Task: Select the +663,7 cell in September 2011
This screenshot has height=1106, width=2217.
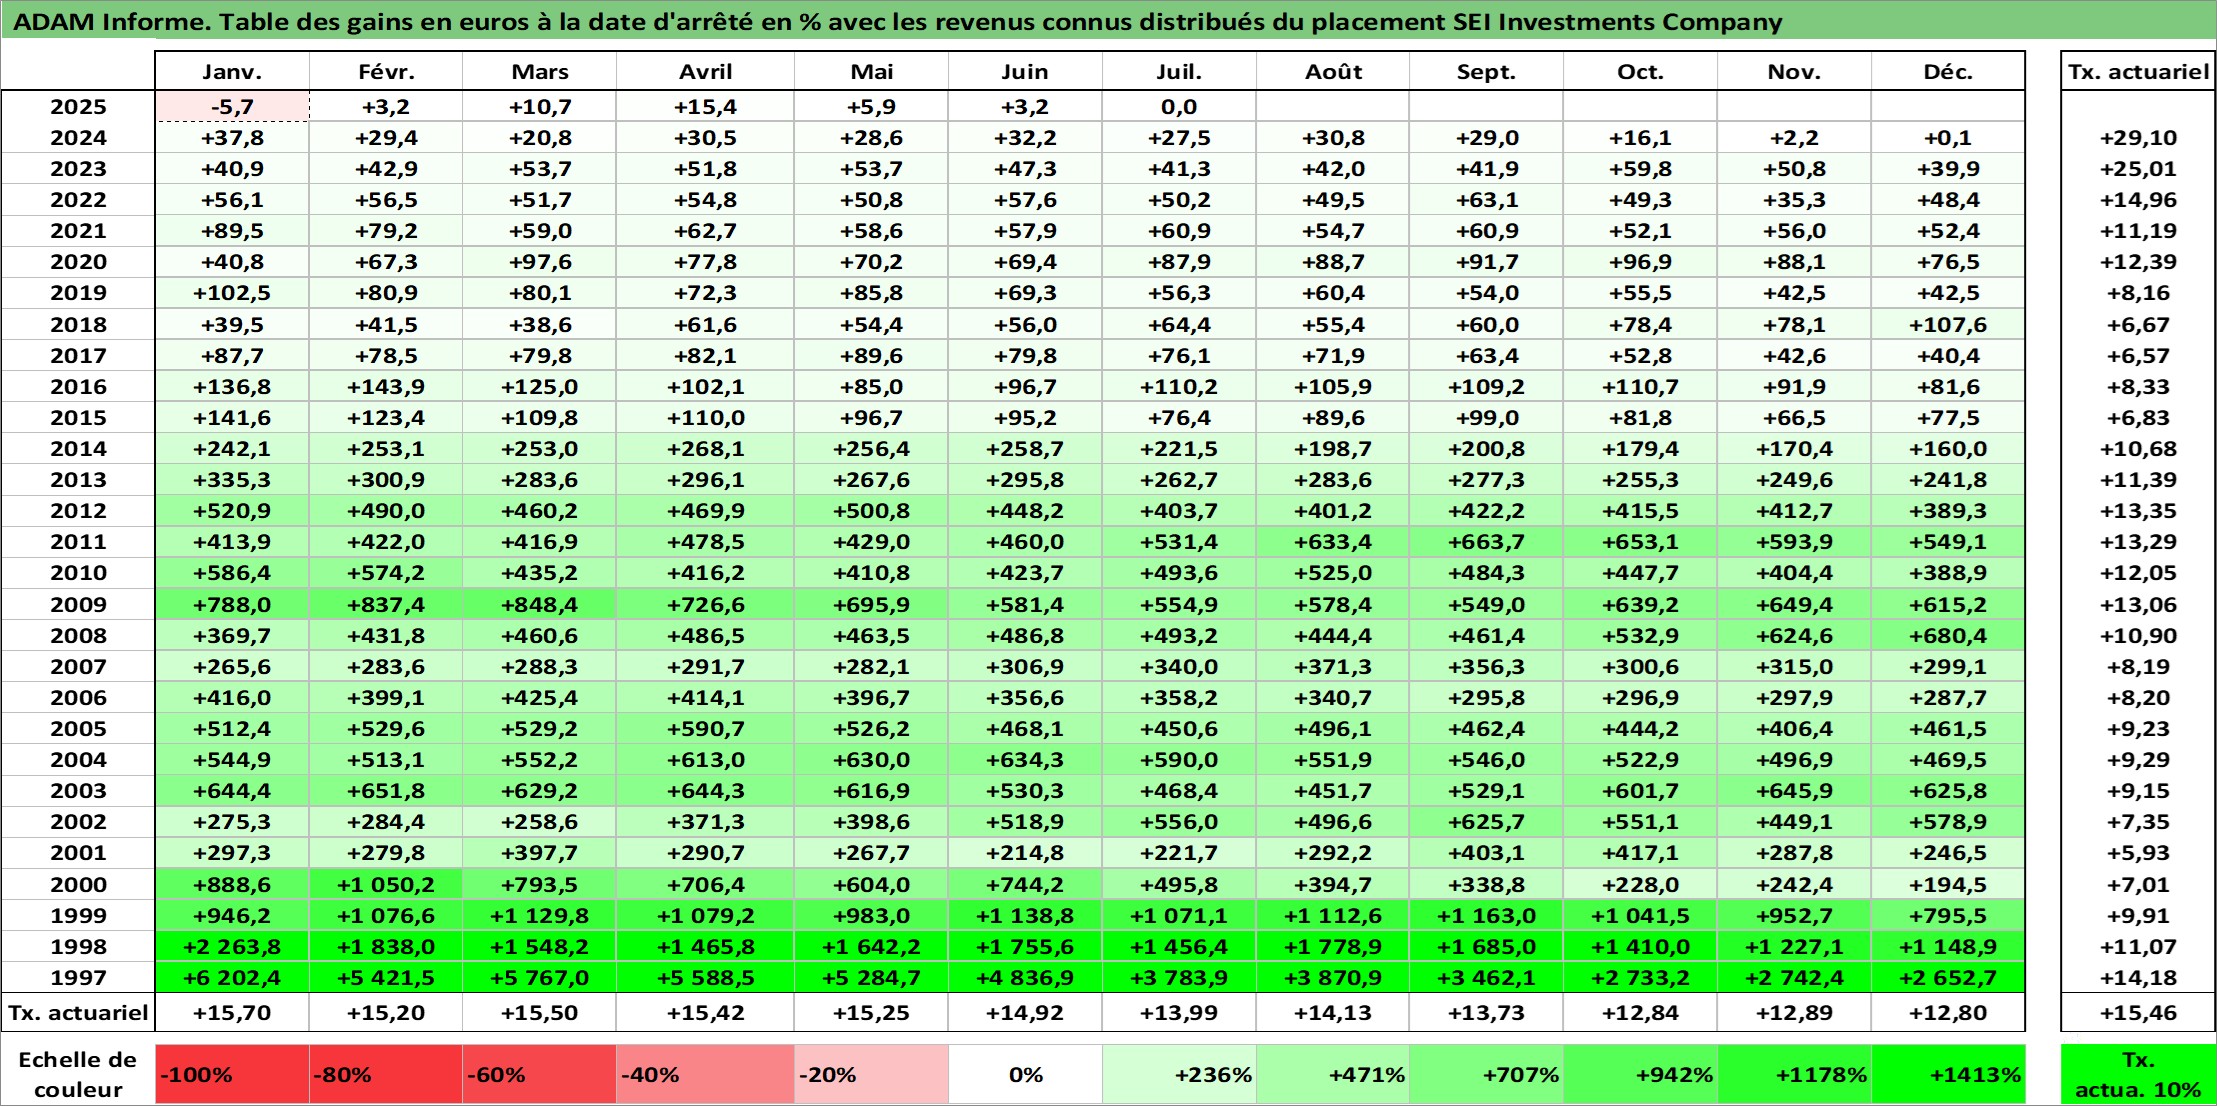Action: pos(1487,542)
